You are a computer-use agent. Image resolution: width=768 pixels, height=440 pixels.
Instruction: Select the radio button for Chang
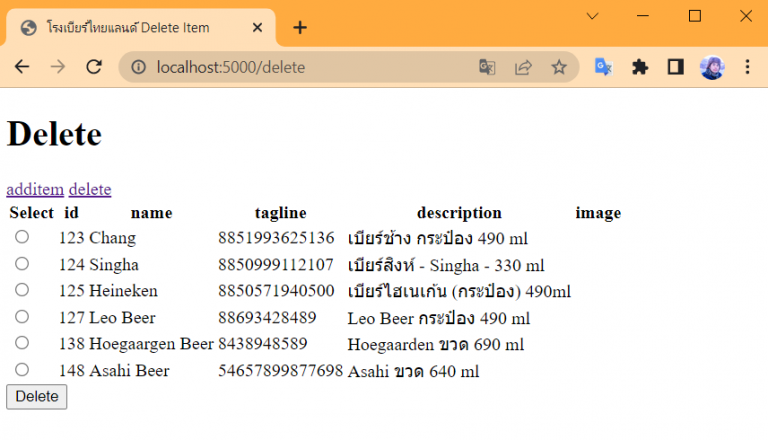22,237
